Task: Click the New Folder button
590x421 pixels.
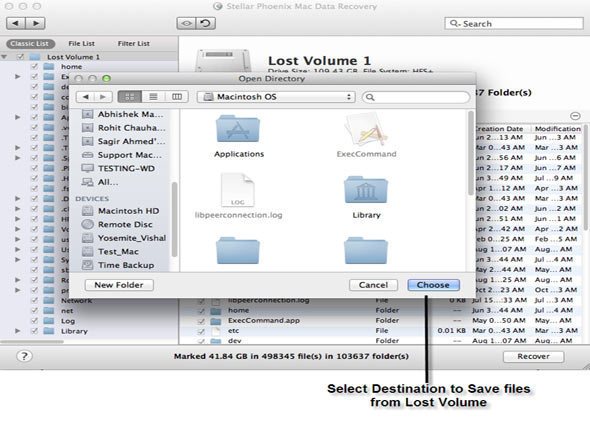Action: coord(119,285)
